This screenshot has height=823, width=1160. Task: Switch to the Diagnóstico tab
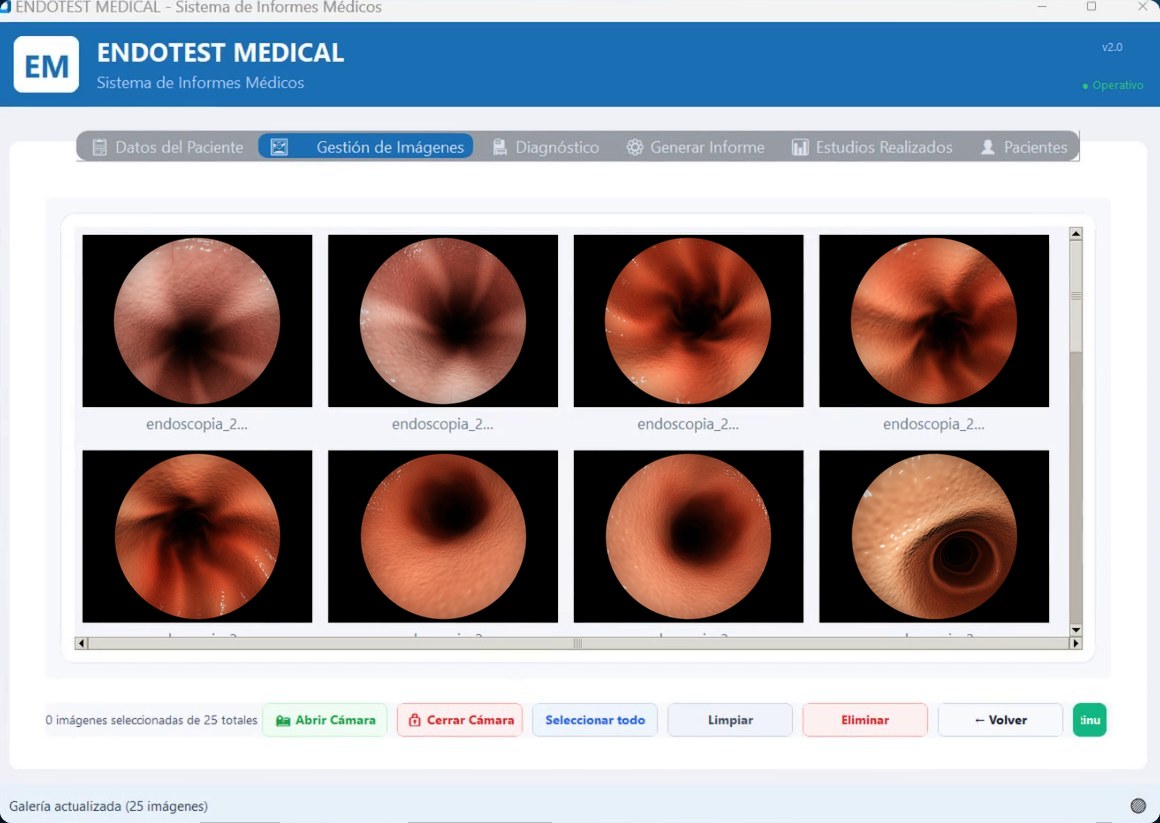546,147
